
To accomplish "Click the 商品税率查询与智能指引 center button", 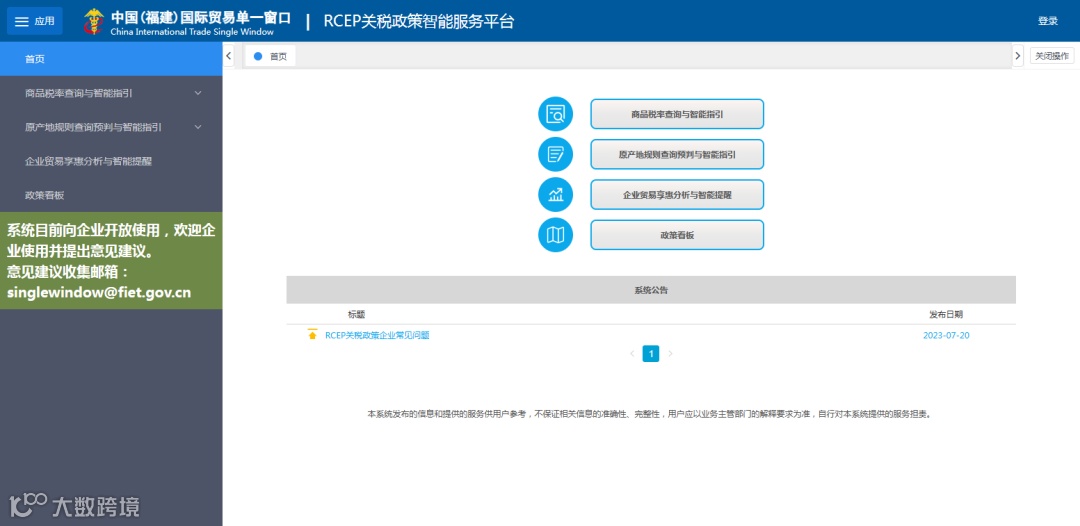I will coord(677,114).
